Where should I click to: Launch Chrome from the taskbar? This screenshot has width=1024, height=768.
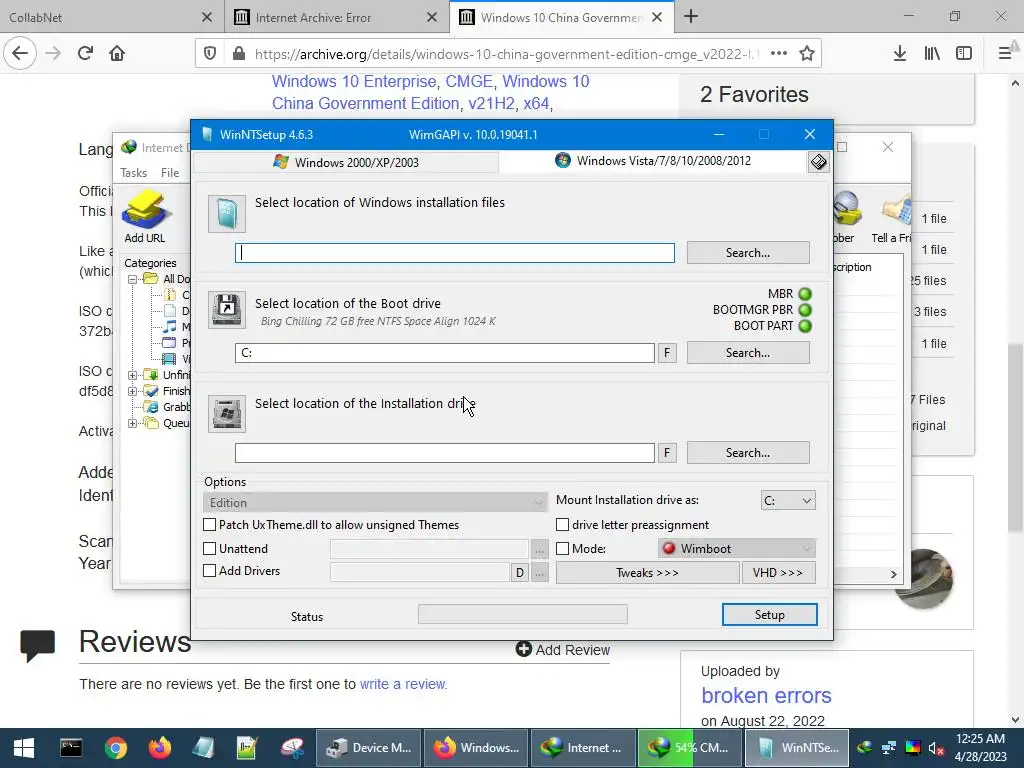click(x=116, y=748)
